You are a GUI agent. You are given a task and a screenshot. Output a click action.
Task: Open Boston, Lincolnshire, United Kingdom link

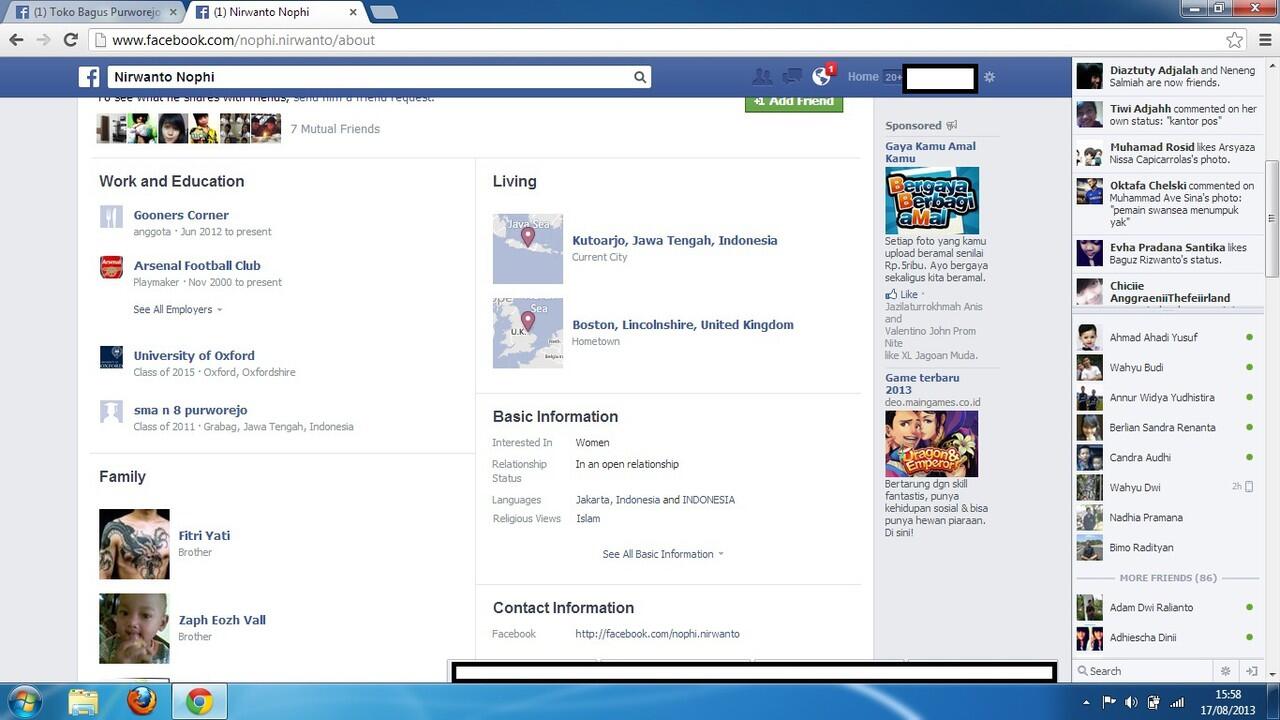[683, 325]
